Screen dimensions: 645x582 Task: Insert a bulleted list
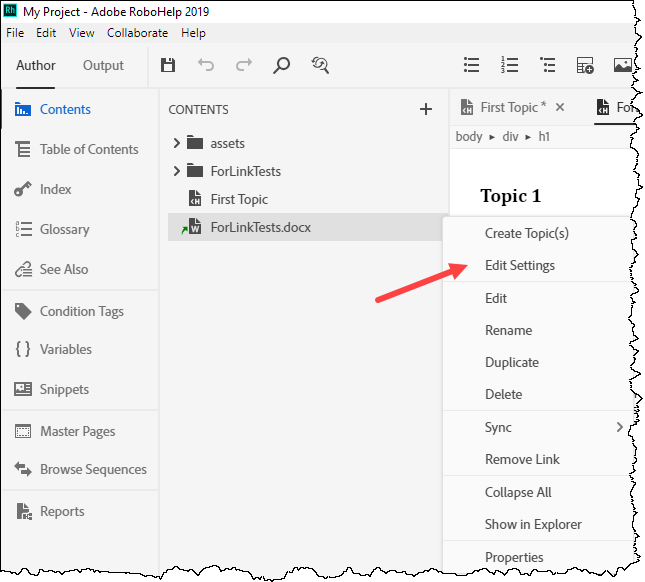[471, 66]
